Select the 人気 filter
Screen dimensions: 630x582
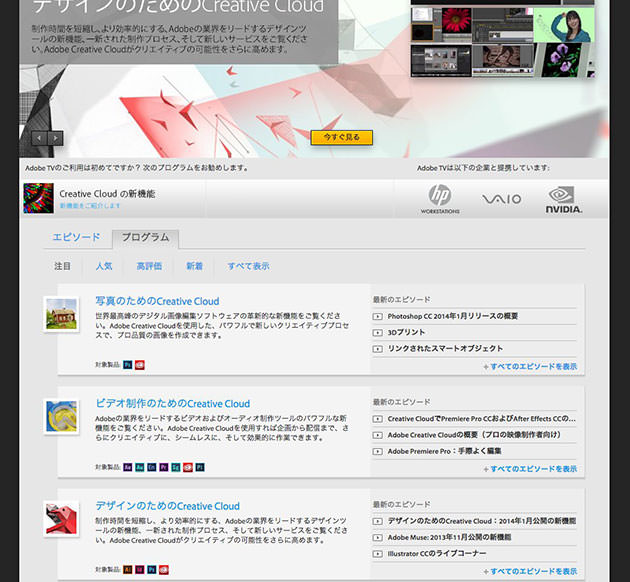(104, 266)
